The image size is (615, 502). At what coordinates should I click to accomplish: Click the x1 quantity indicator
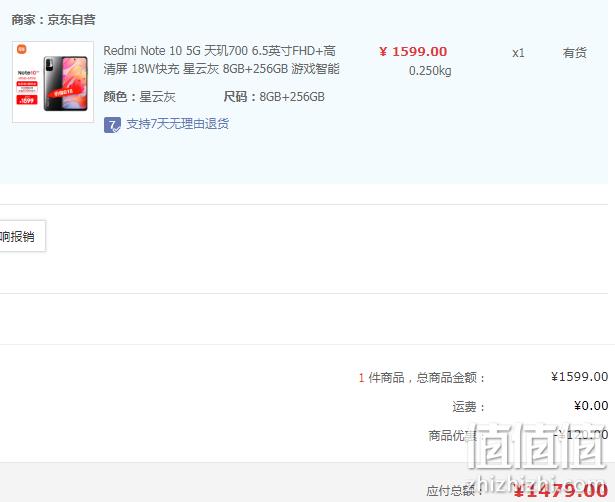tap(518, 53)
